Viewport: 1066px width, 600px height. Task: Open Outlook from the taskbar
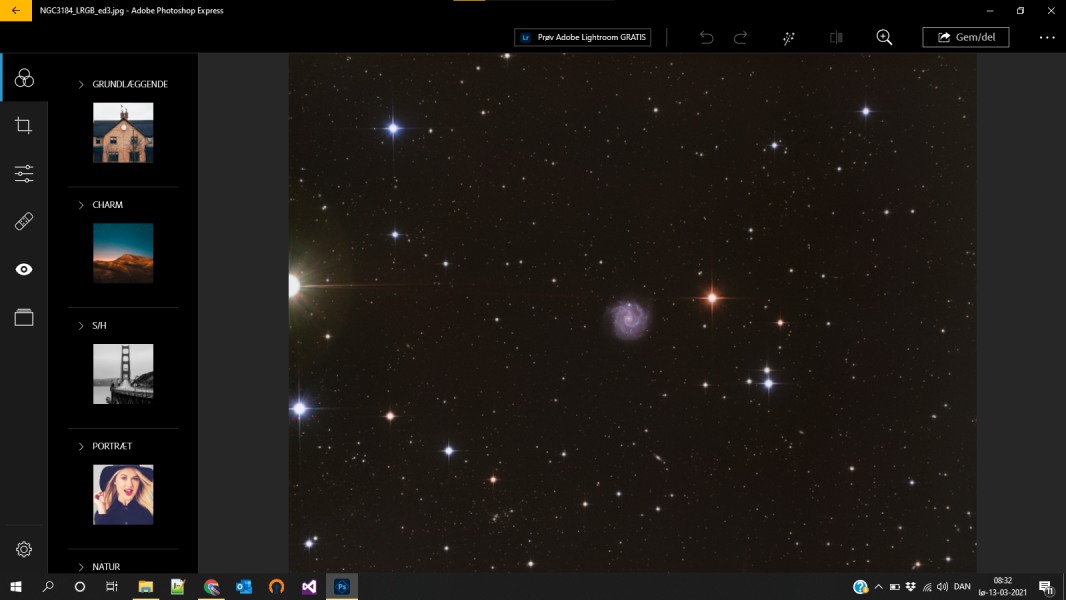(x=244, y=586)
